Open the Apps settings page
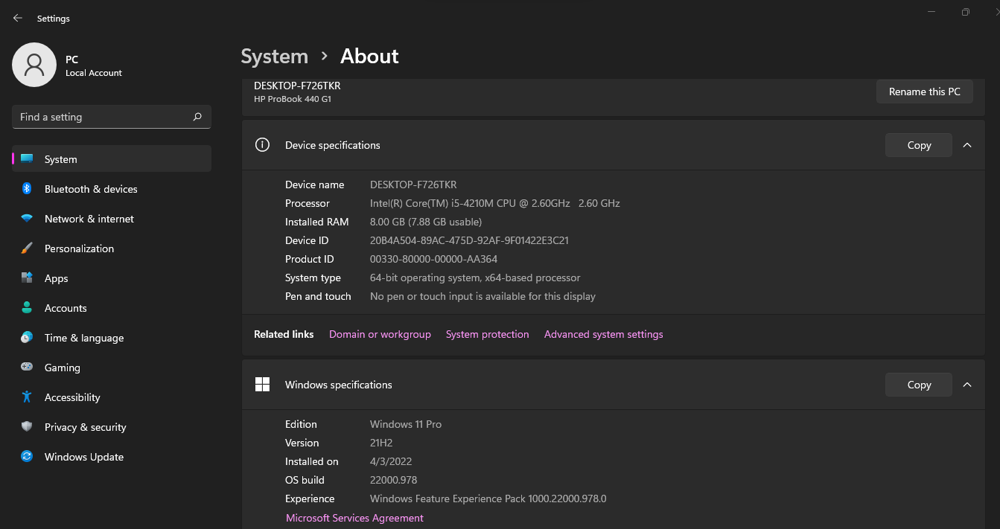 click(x=112, y=278)
